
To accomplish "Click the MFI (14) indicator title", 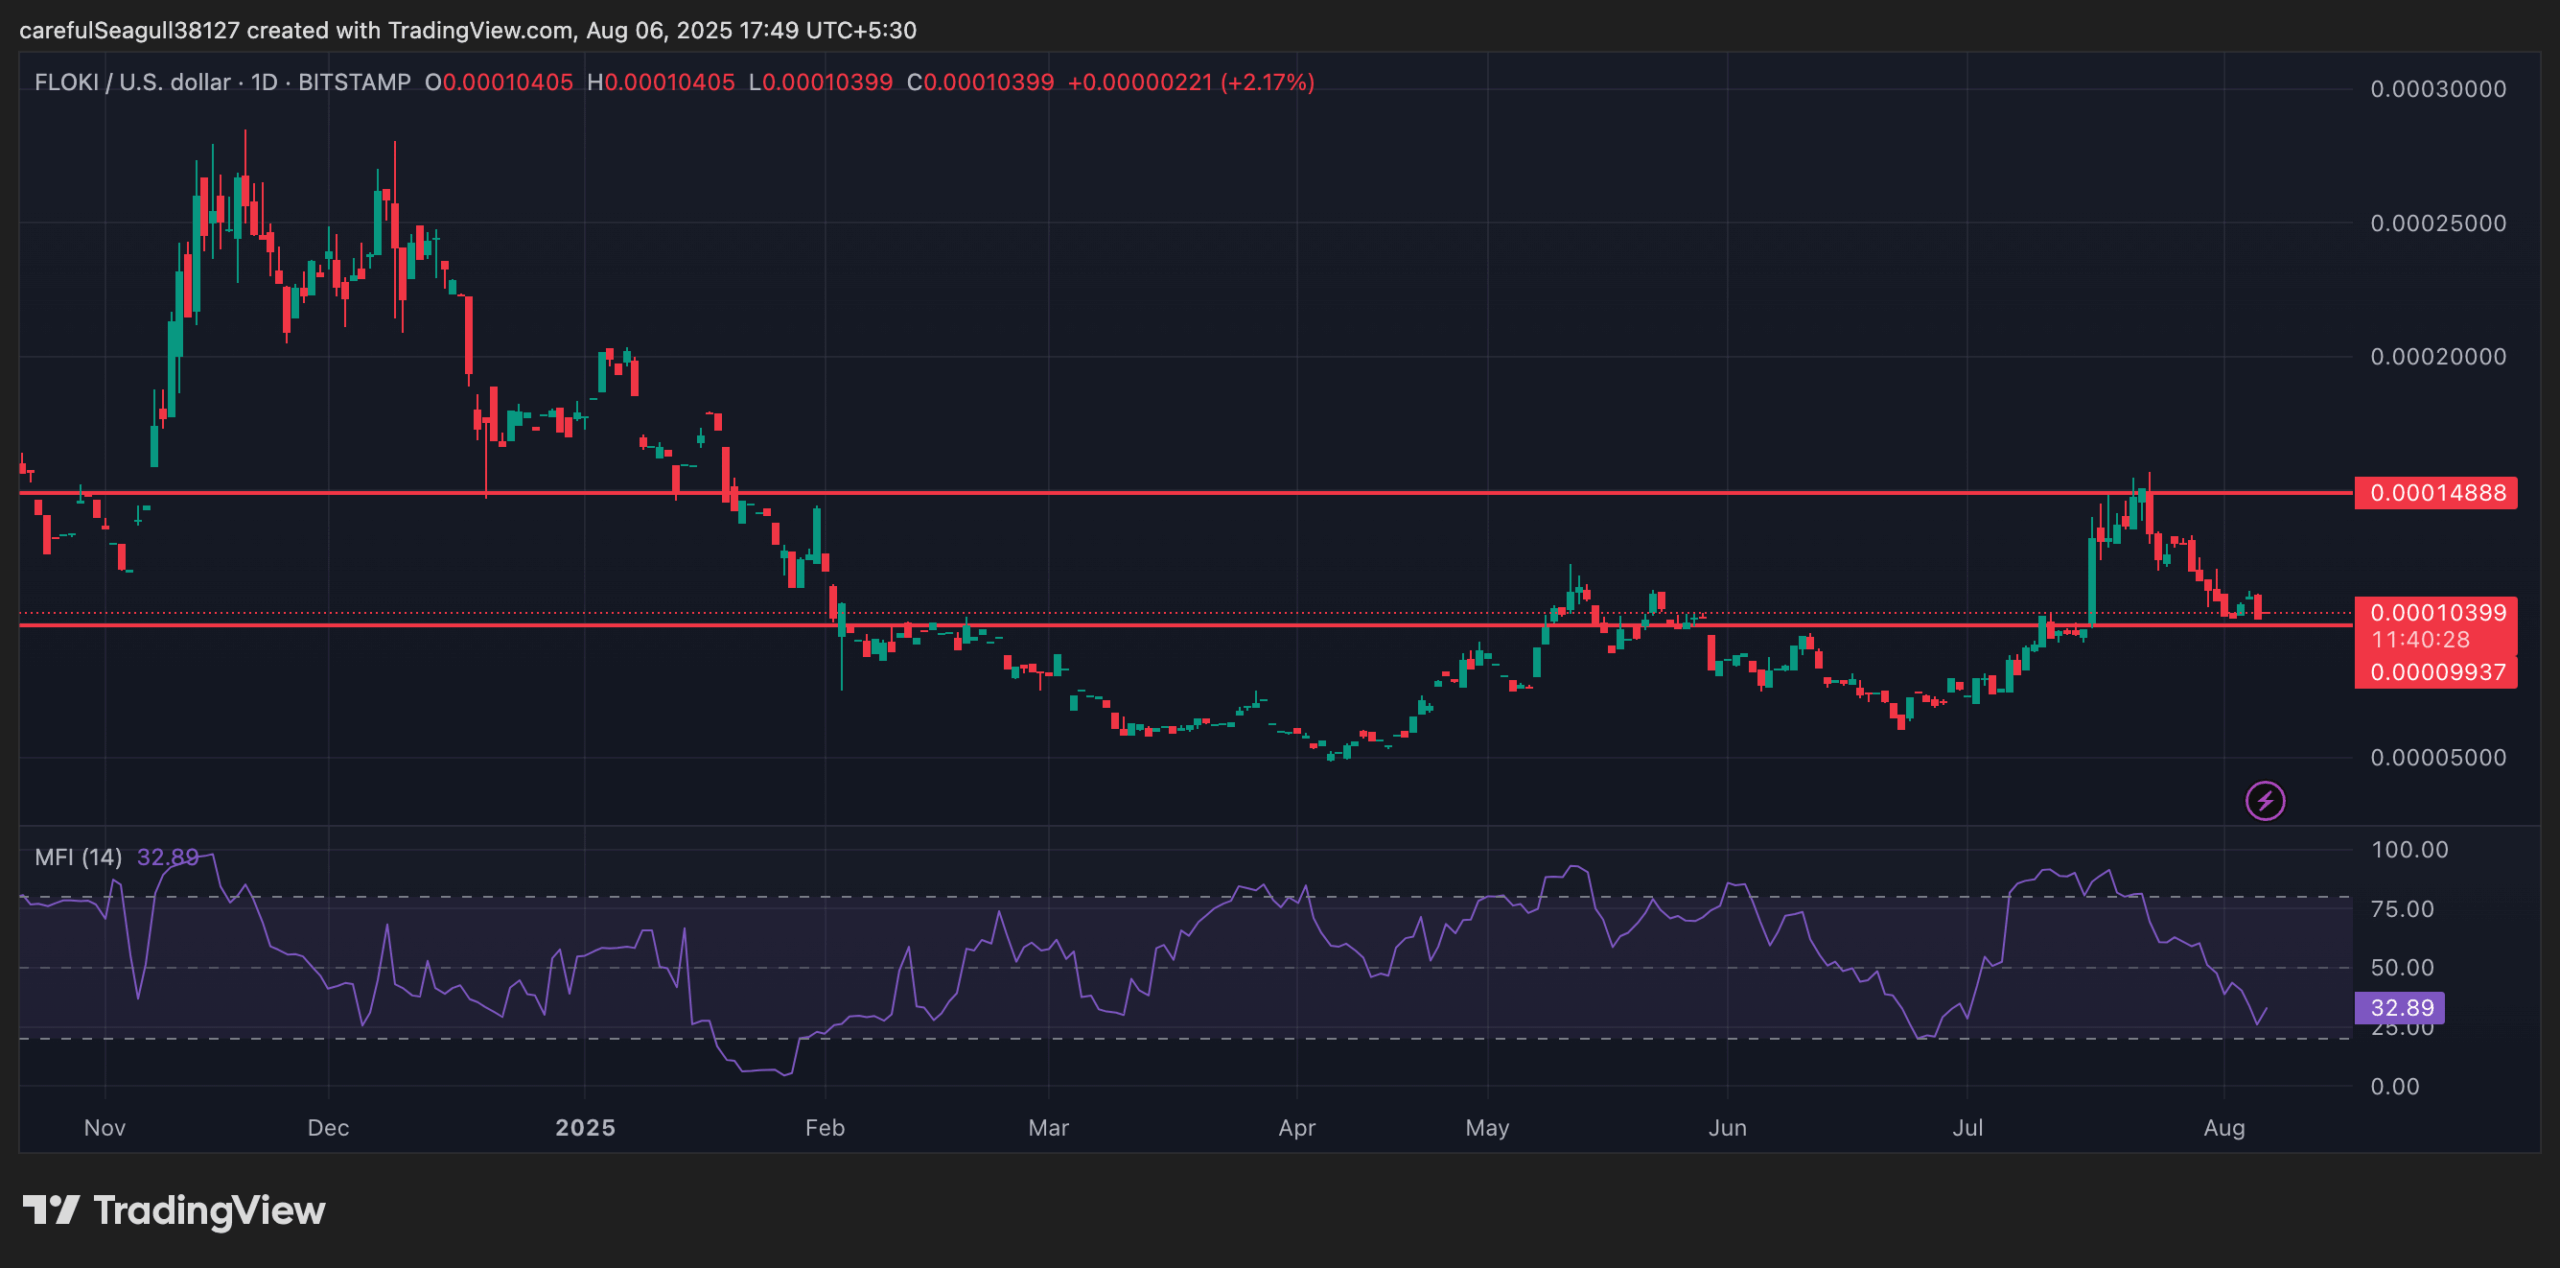I will click(x=78, y=857).
